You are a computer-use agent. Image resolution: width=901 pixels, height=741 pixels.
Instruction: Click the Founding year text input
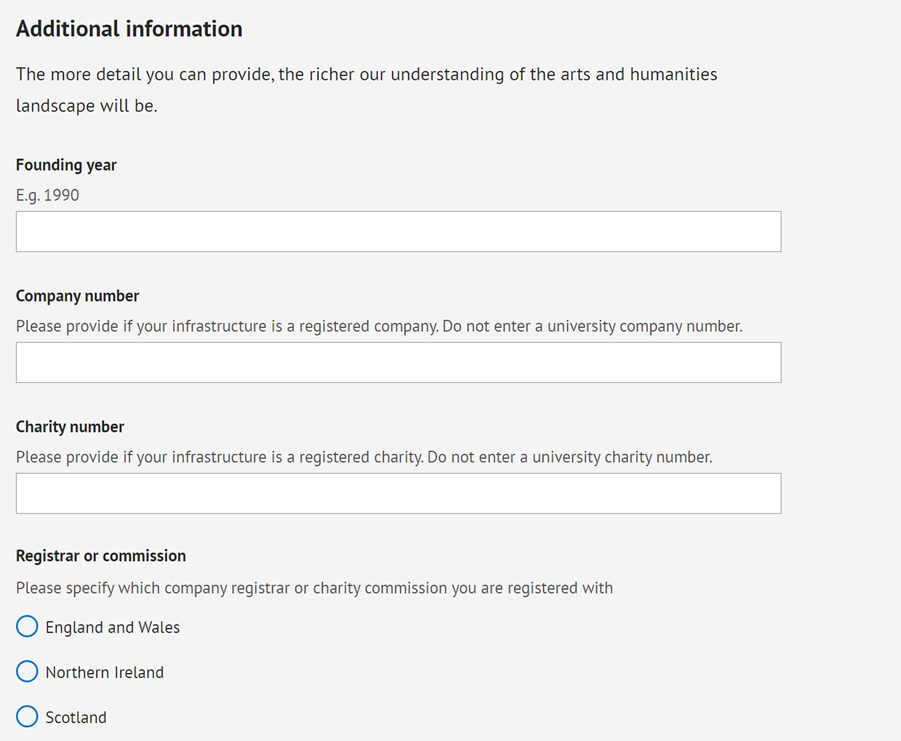[x=398, y=231]
